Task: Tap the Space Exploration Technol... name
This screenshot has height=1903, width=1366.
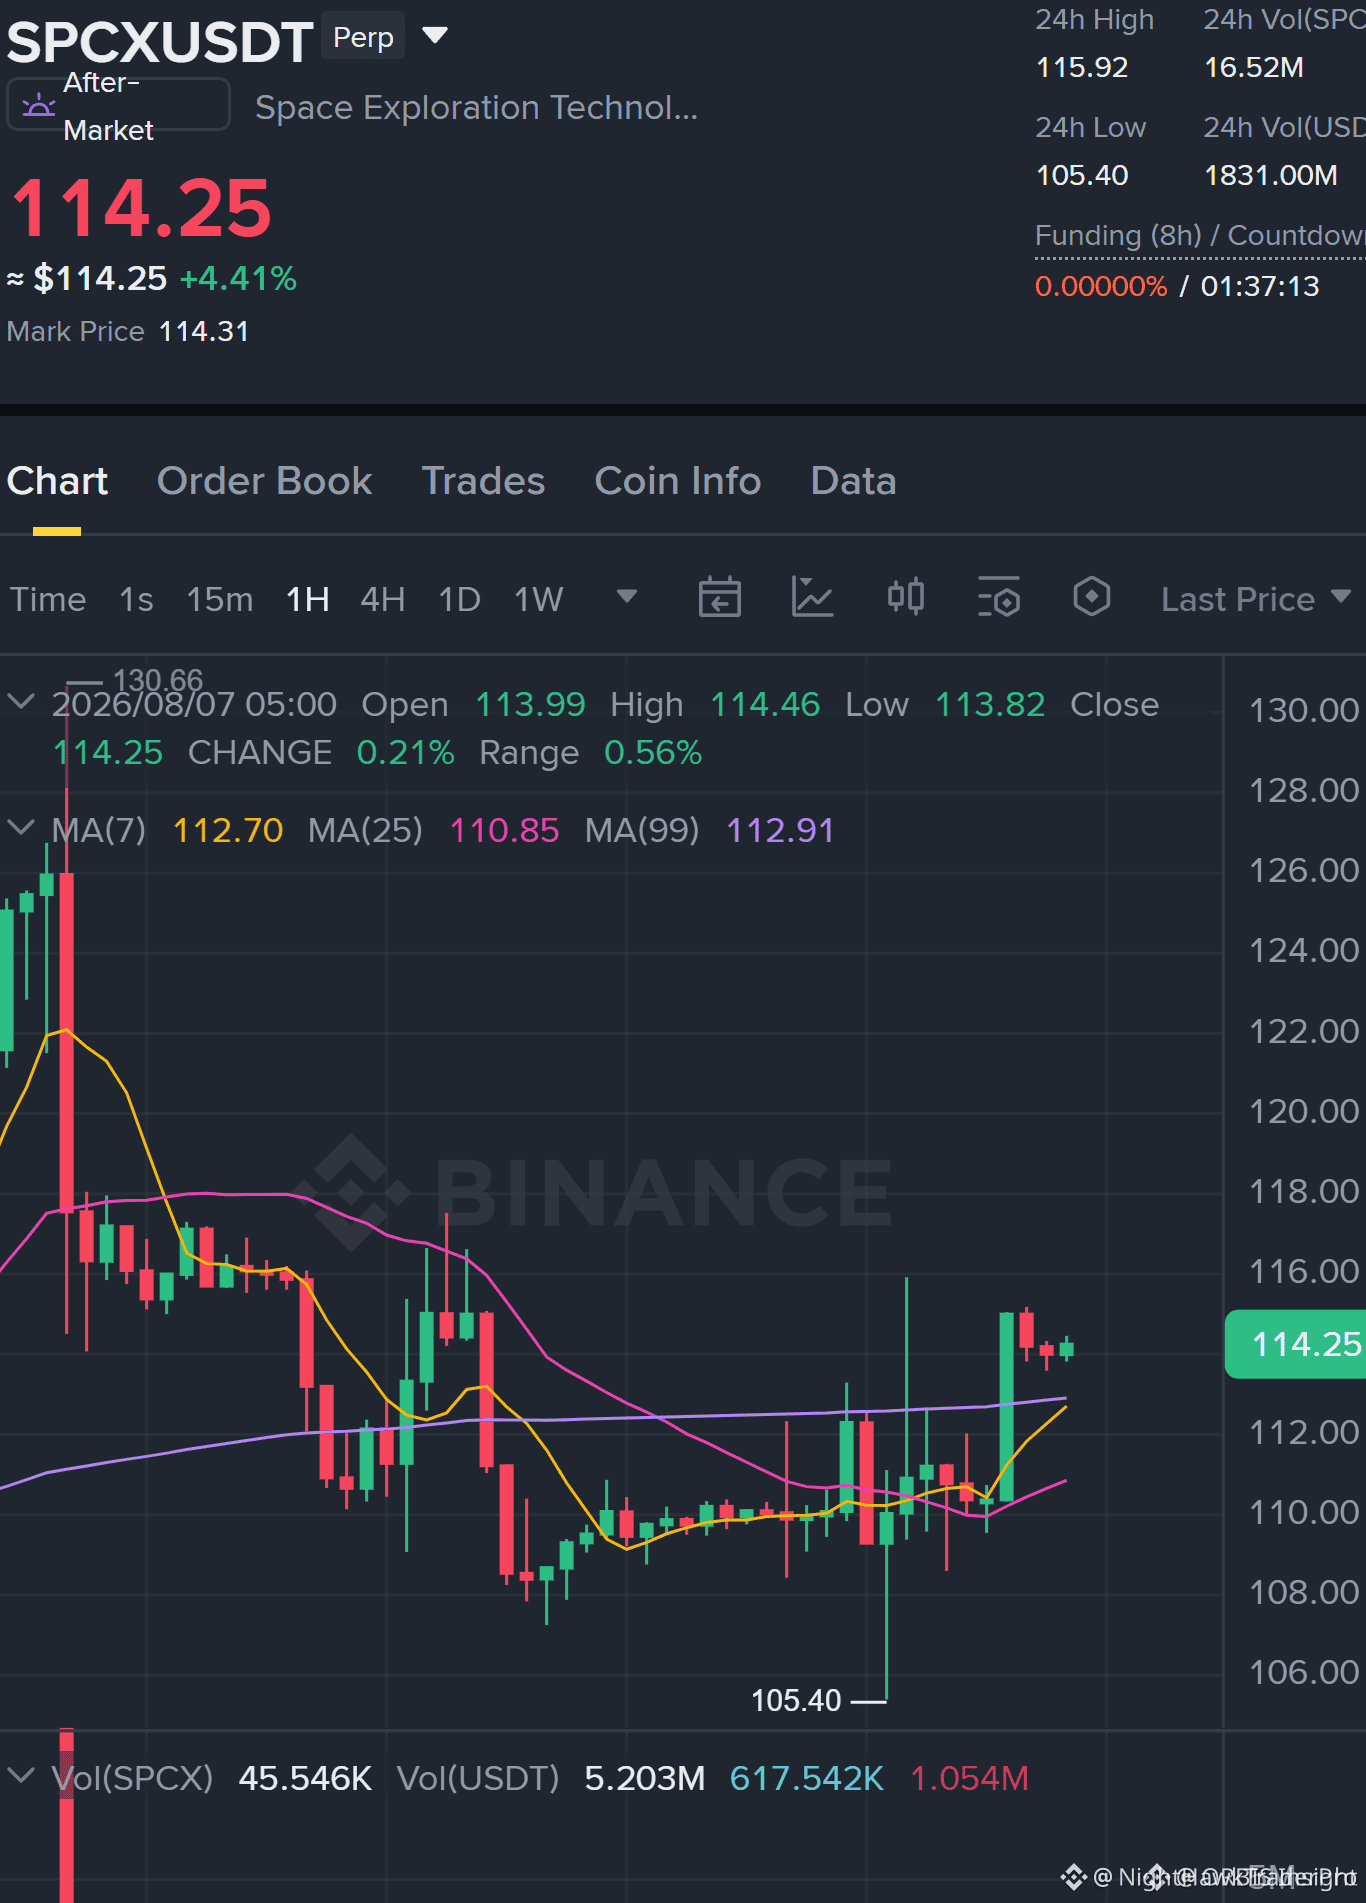Action: click(477, 107)
